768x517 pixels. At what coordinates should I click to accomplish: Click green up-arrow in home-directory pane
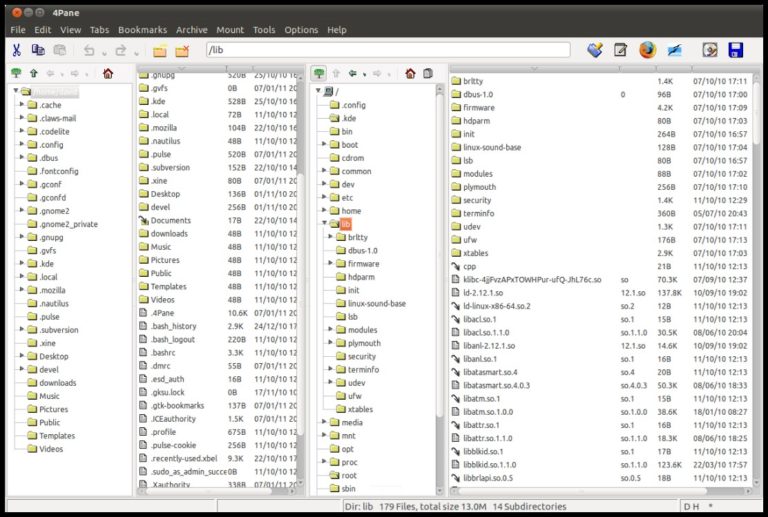[34, 73]
